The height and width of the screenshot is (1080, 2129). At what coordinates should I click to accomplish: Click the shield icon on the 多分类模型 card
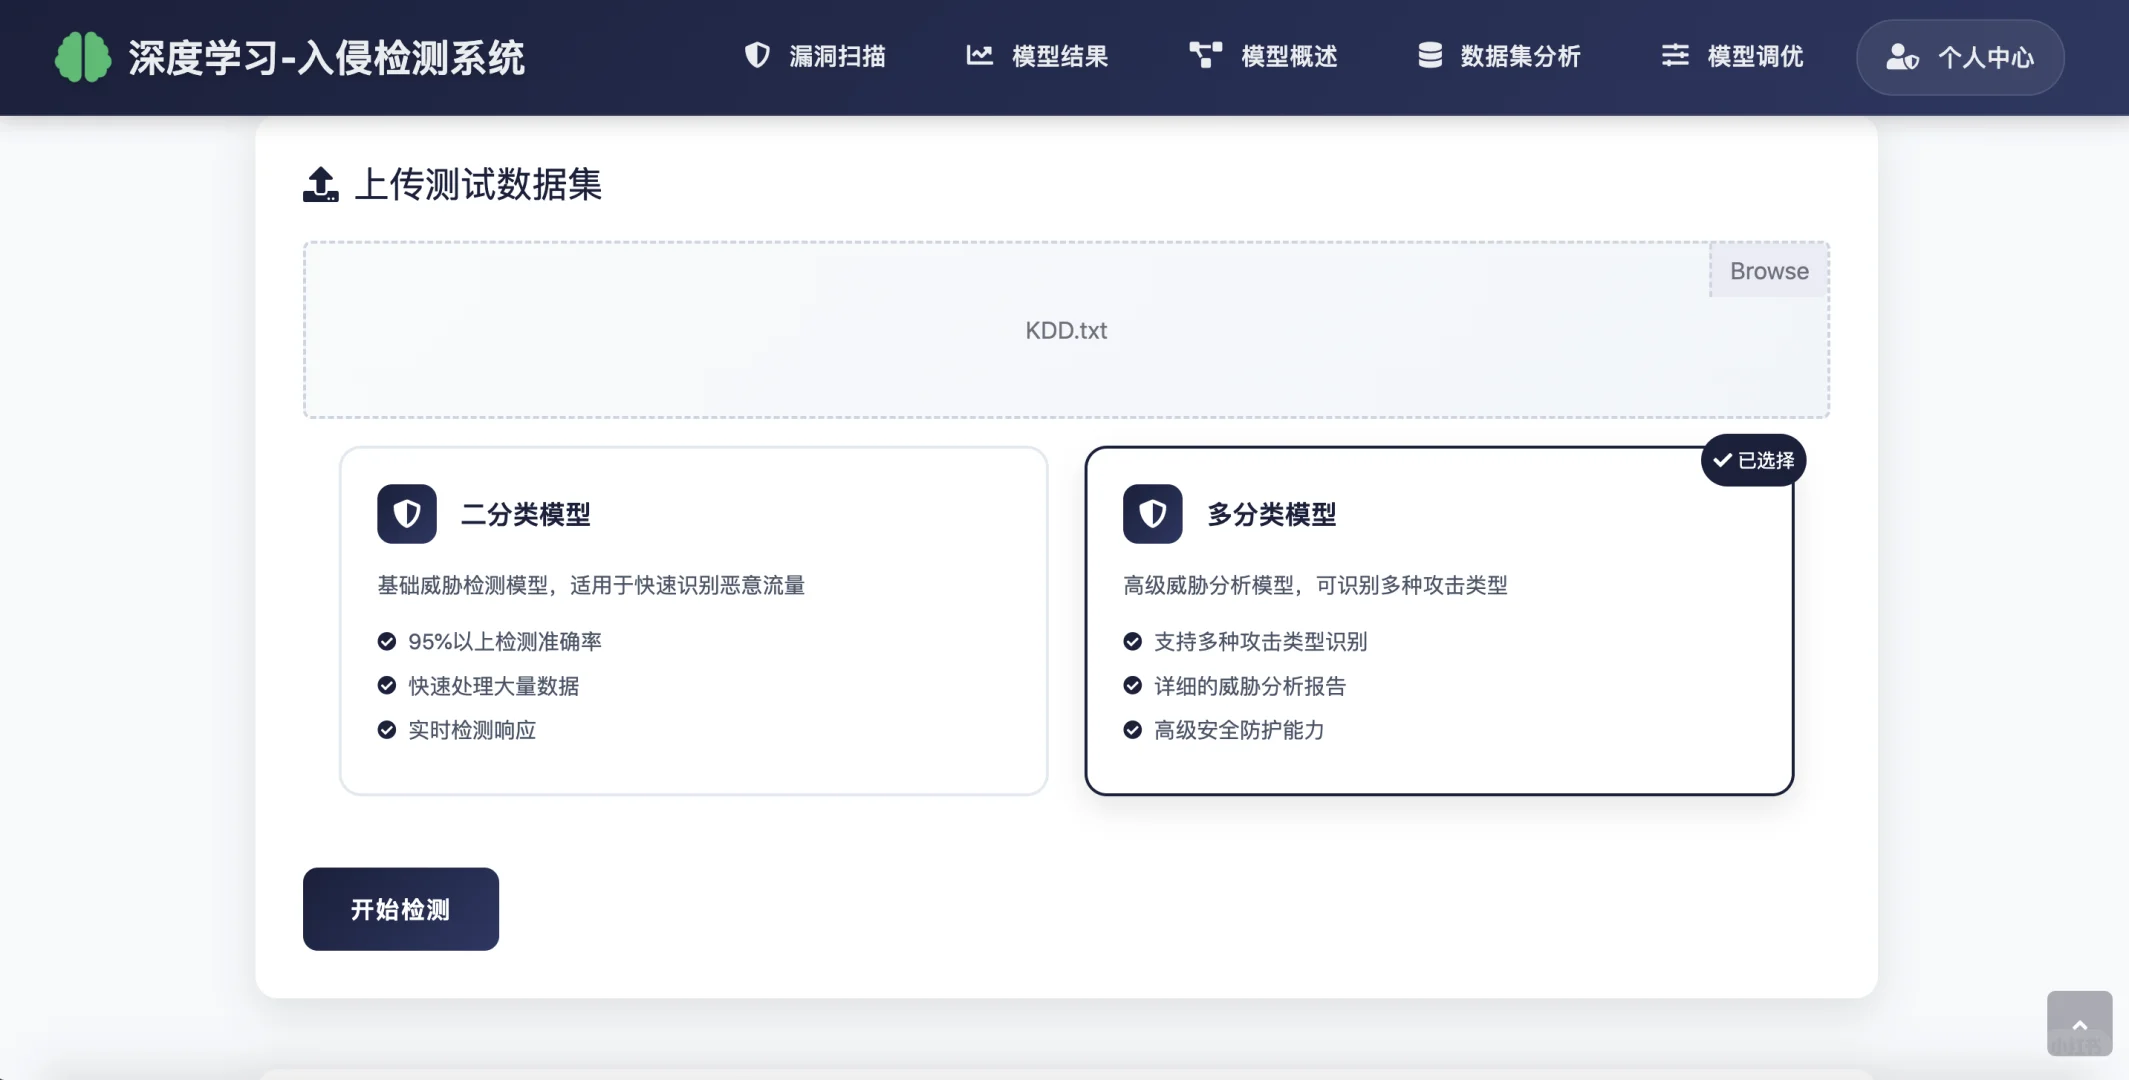point(1152,513)
